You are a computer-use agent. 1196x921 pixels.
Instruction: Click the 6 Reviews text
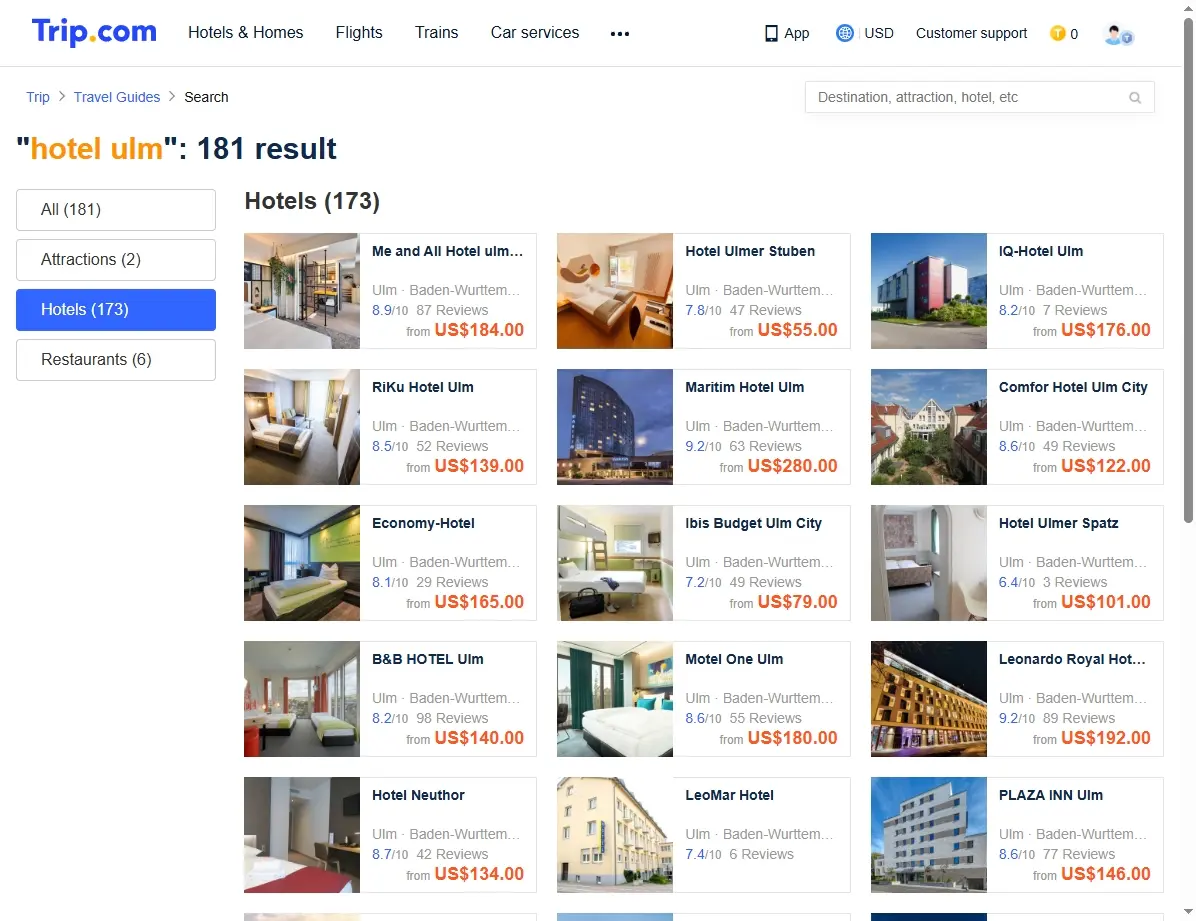(x=761, y=854)
